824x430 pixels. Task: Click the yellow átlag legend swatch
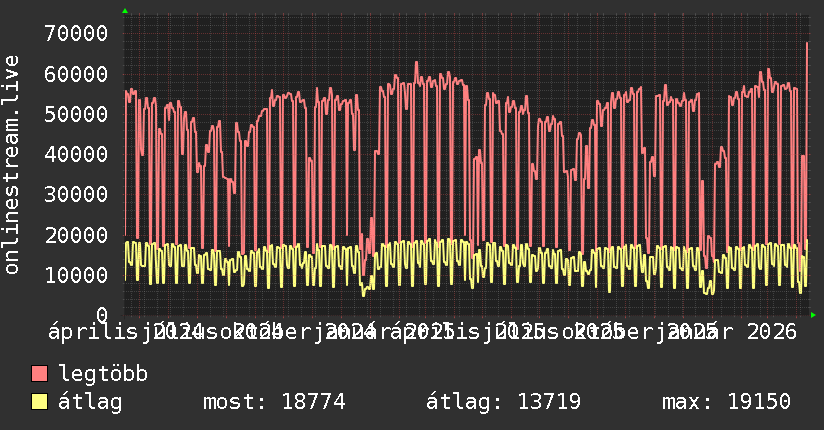[39, 401]
